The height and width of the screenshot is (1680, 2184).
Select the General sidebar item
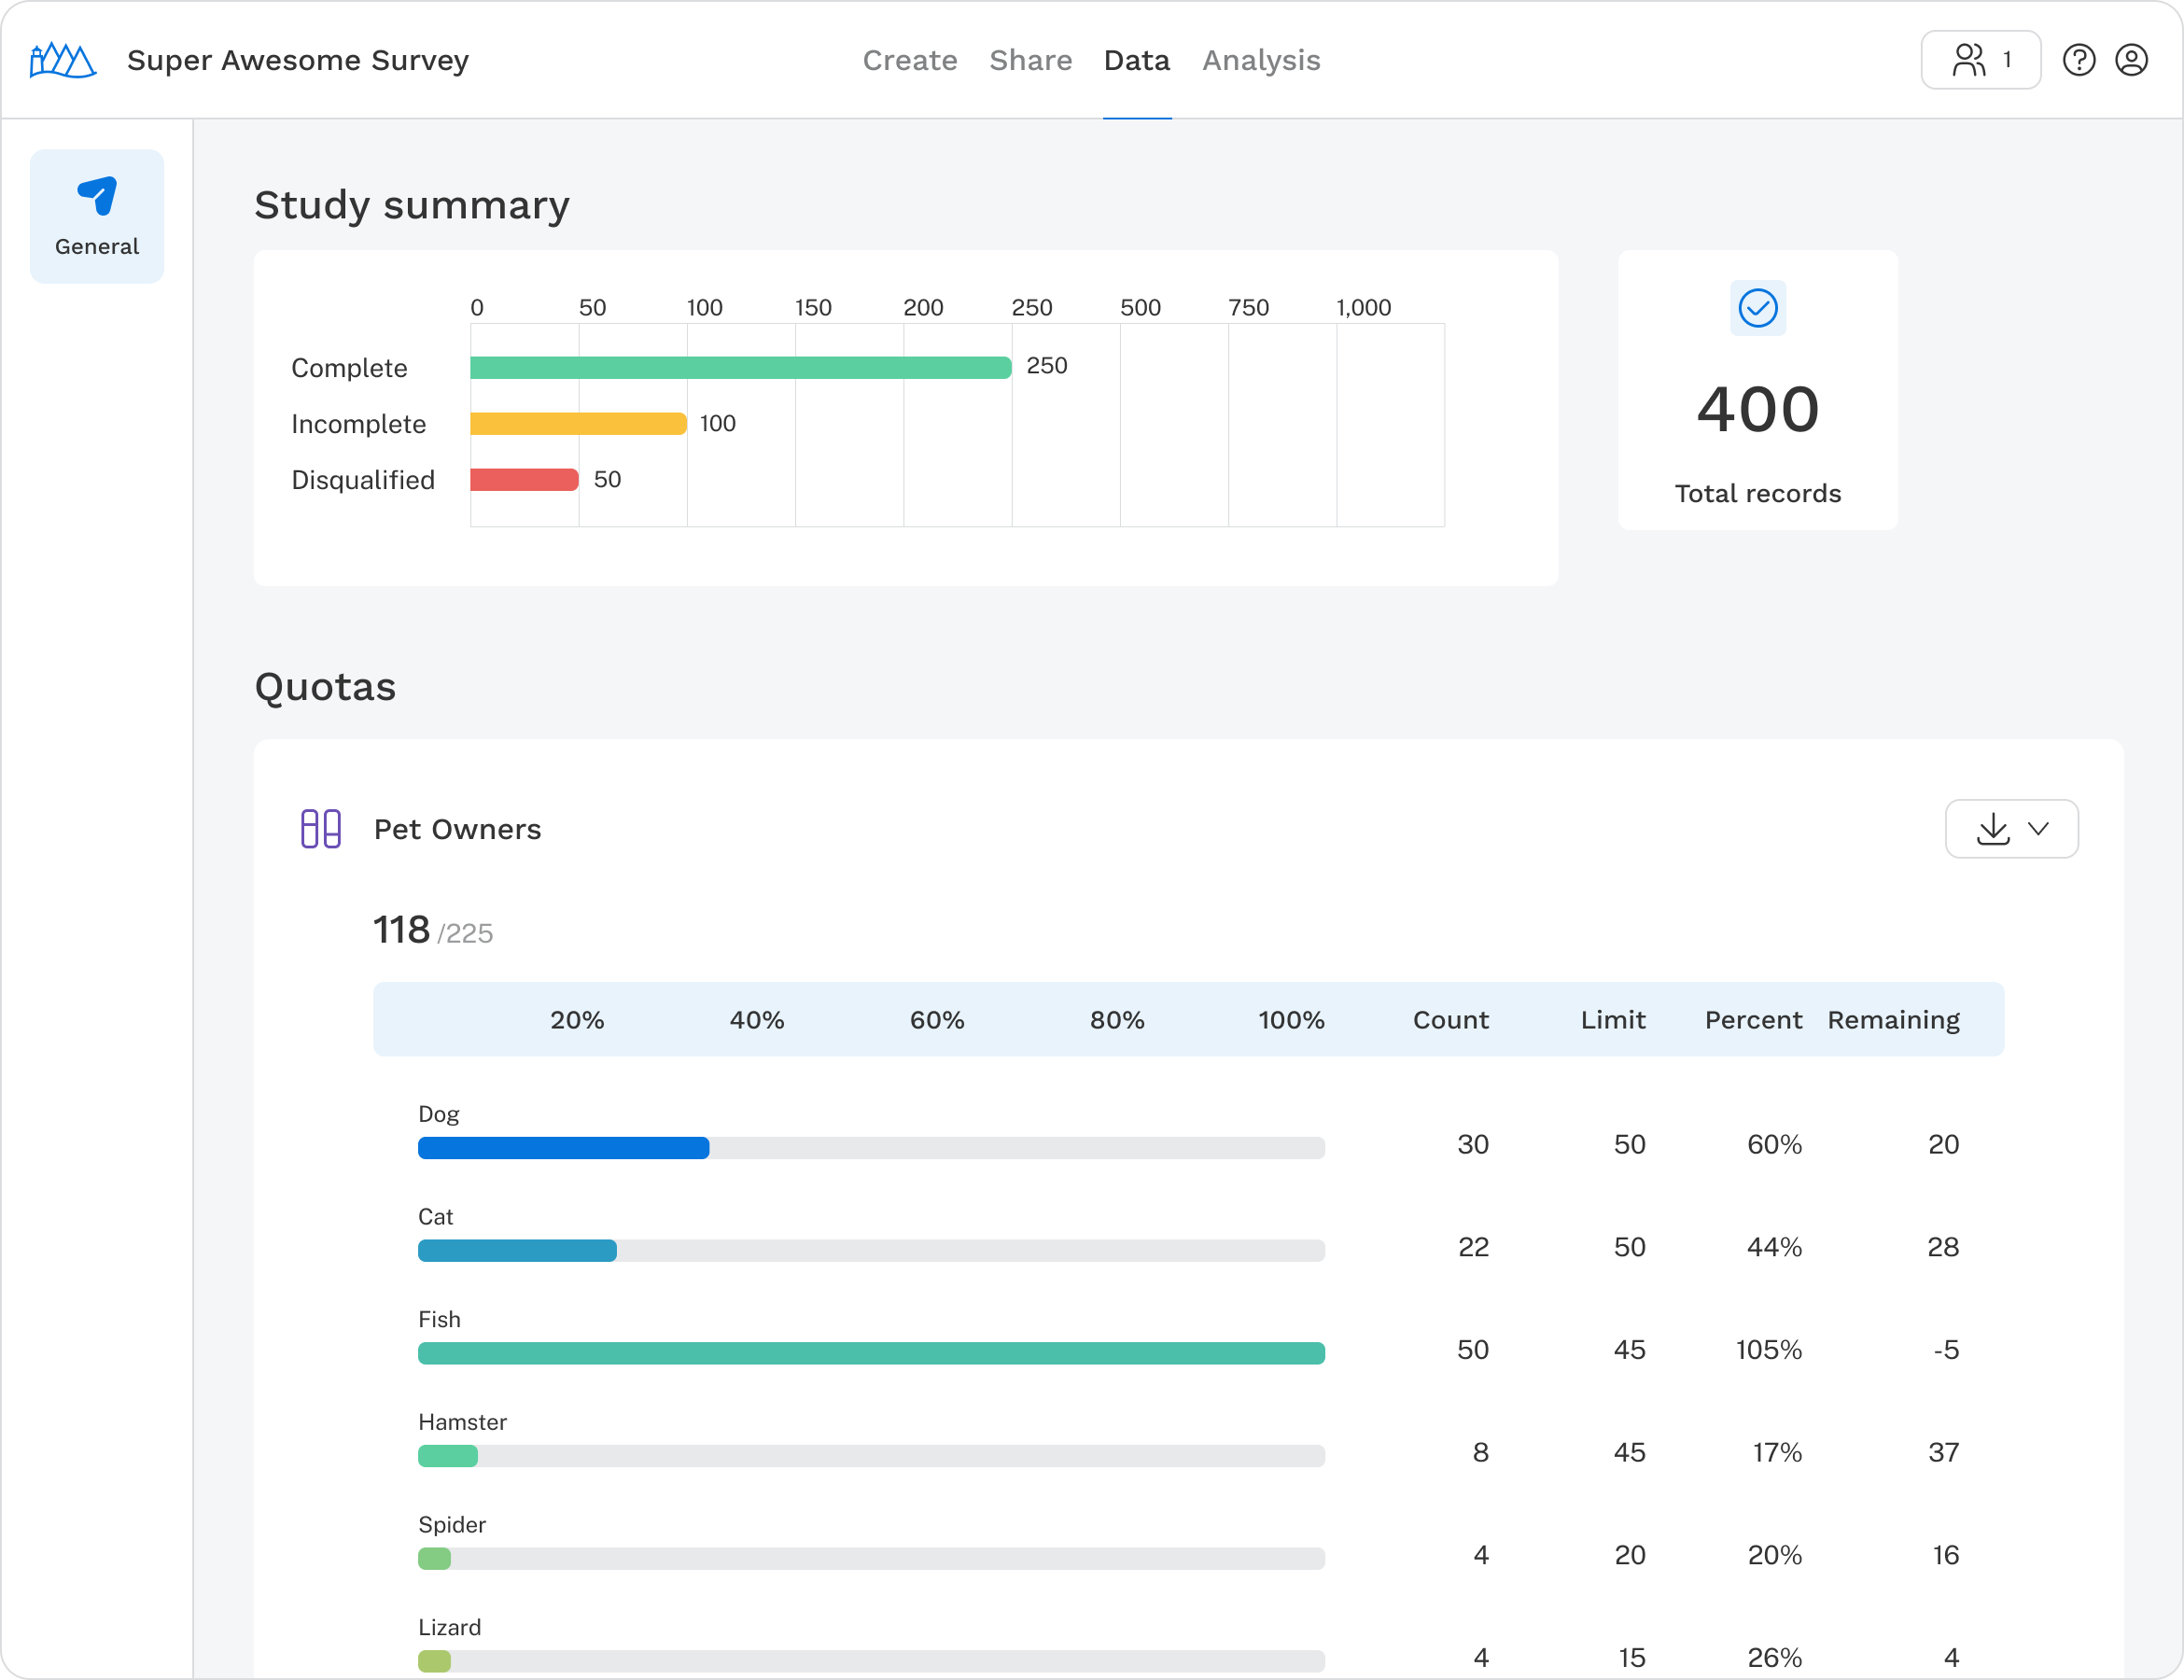[97, 216]
